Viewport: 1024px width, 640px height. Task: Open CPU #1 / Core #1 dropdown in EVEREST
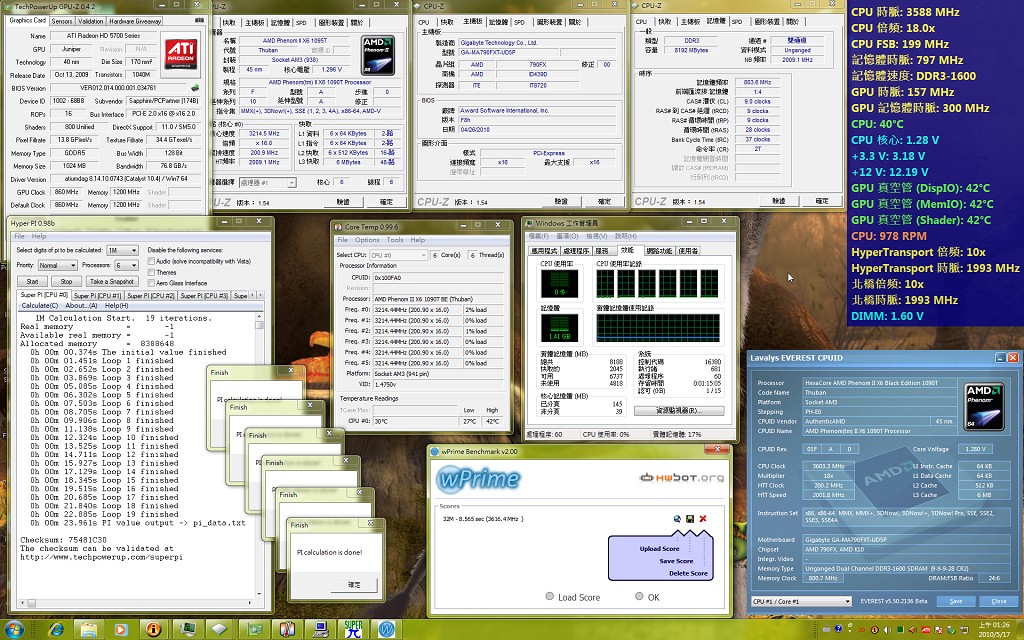(801, 601)
